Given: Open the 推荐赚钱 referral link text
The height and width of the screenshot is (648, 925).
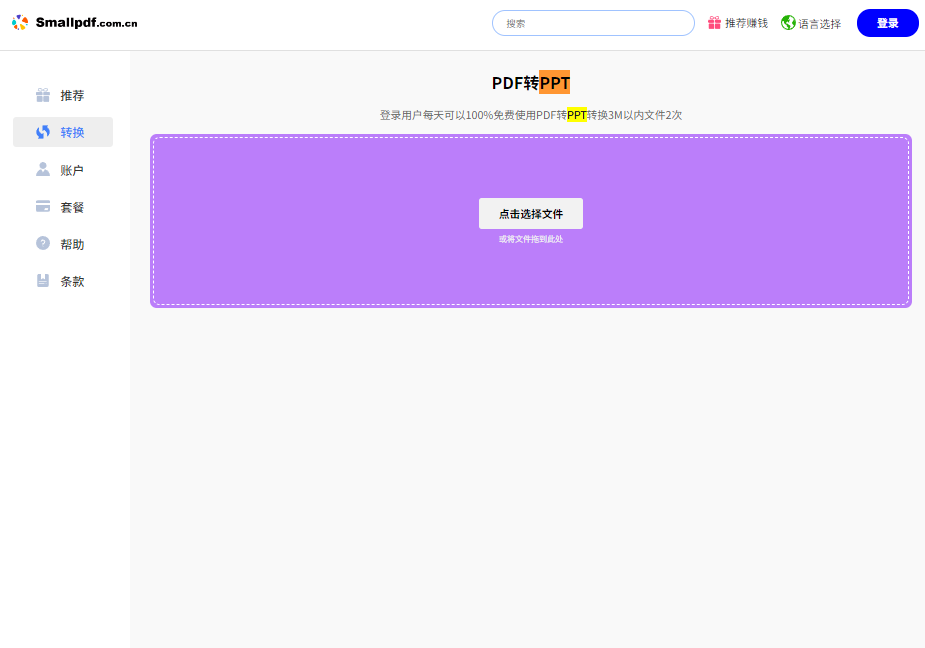Looking at the screenshot, I should pyautogui.click(x=746, y=23).
